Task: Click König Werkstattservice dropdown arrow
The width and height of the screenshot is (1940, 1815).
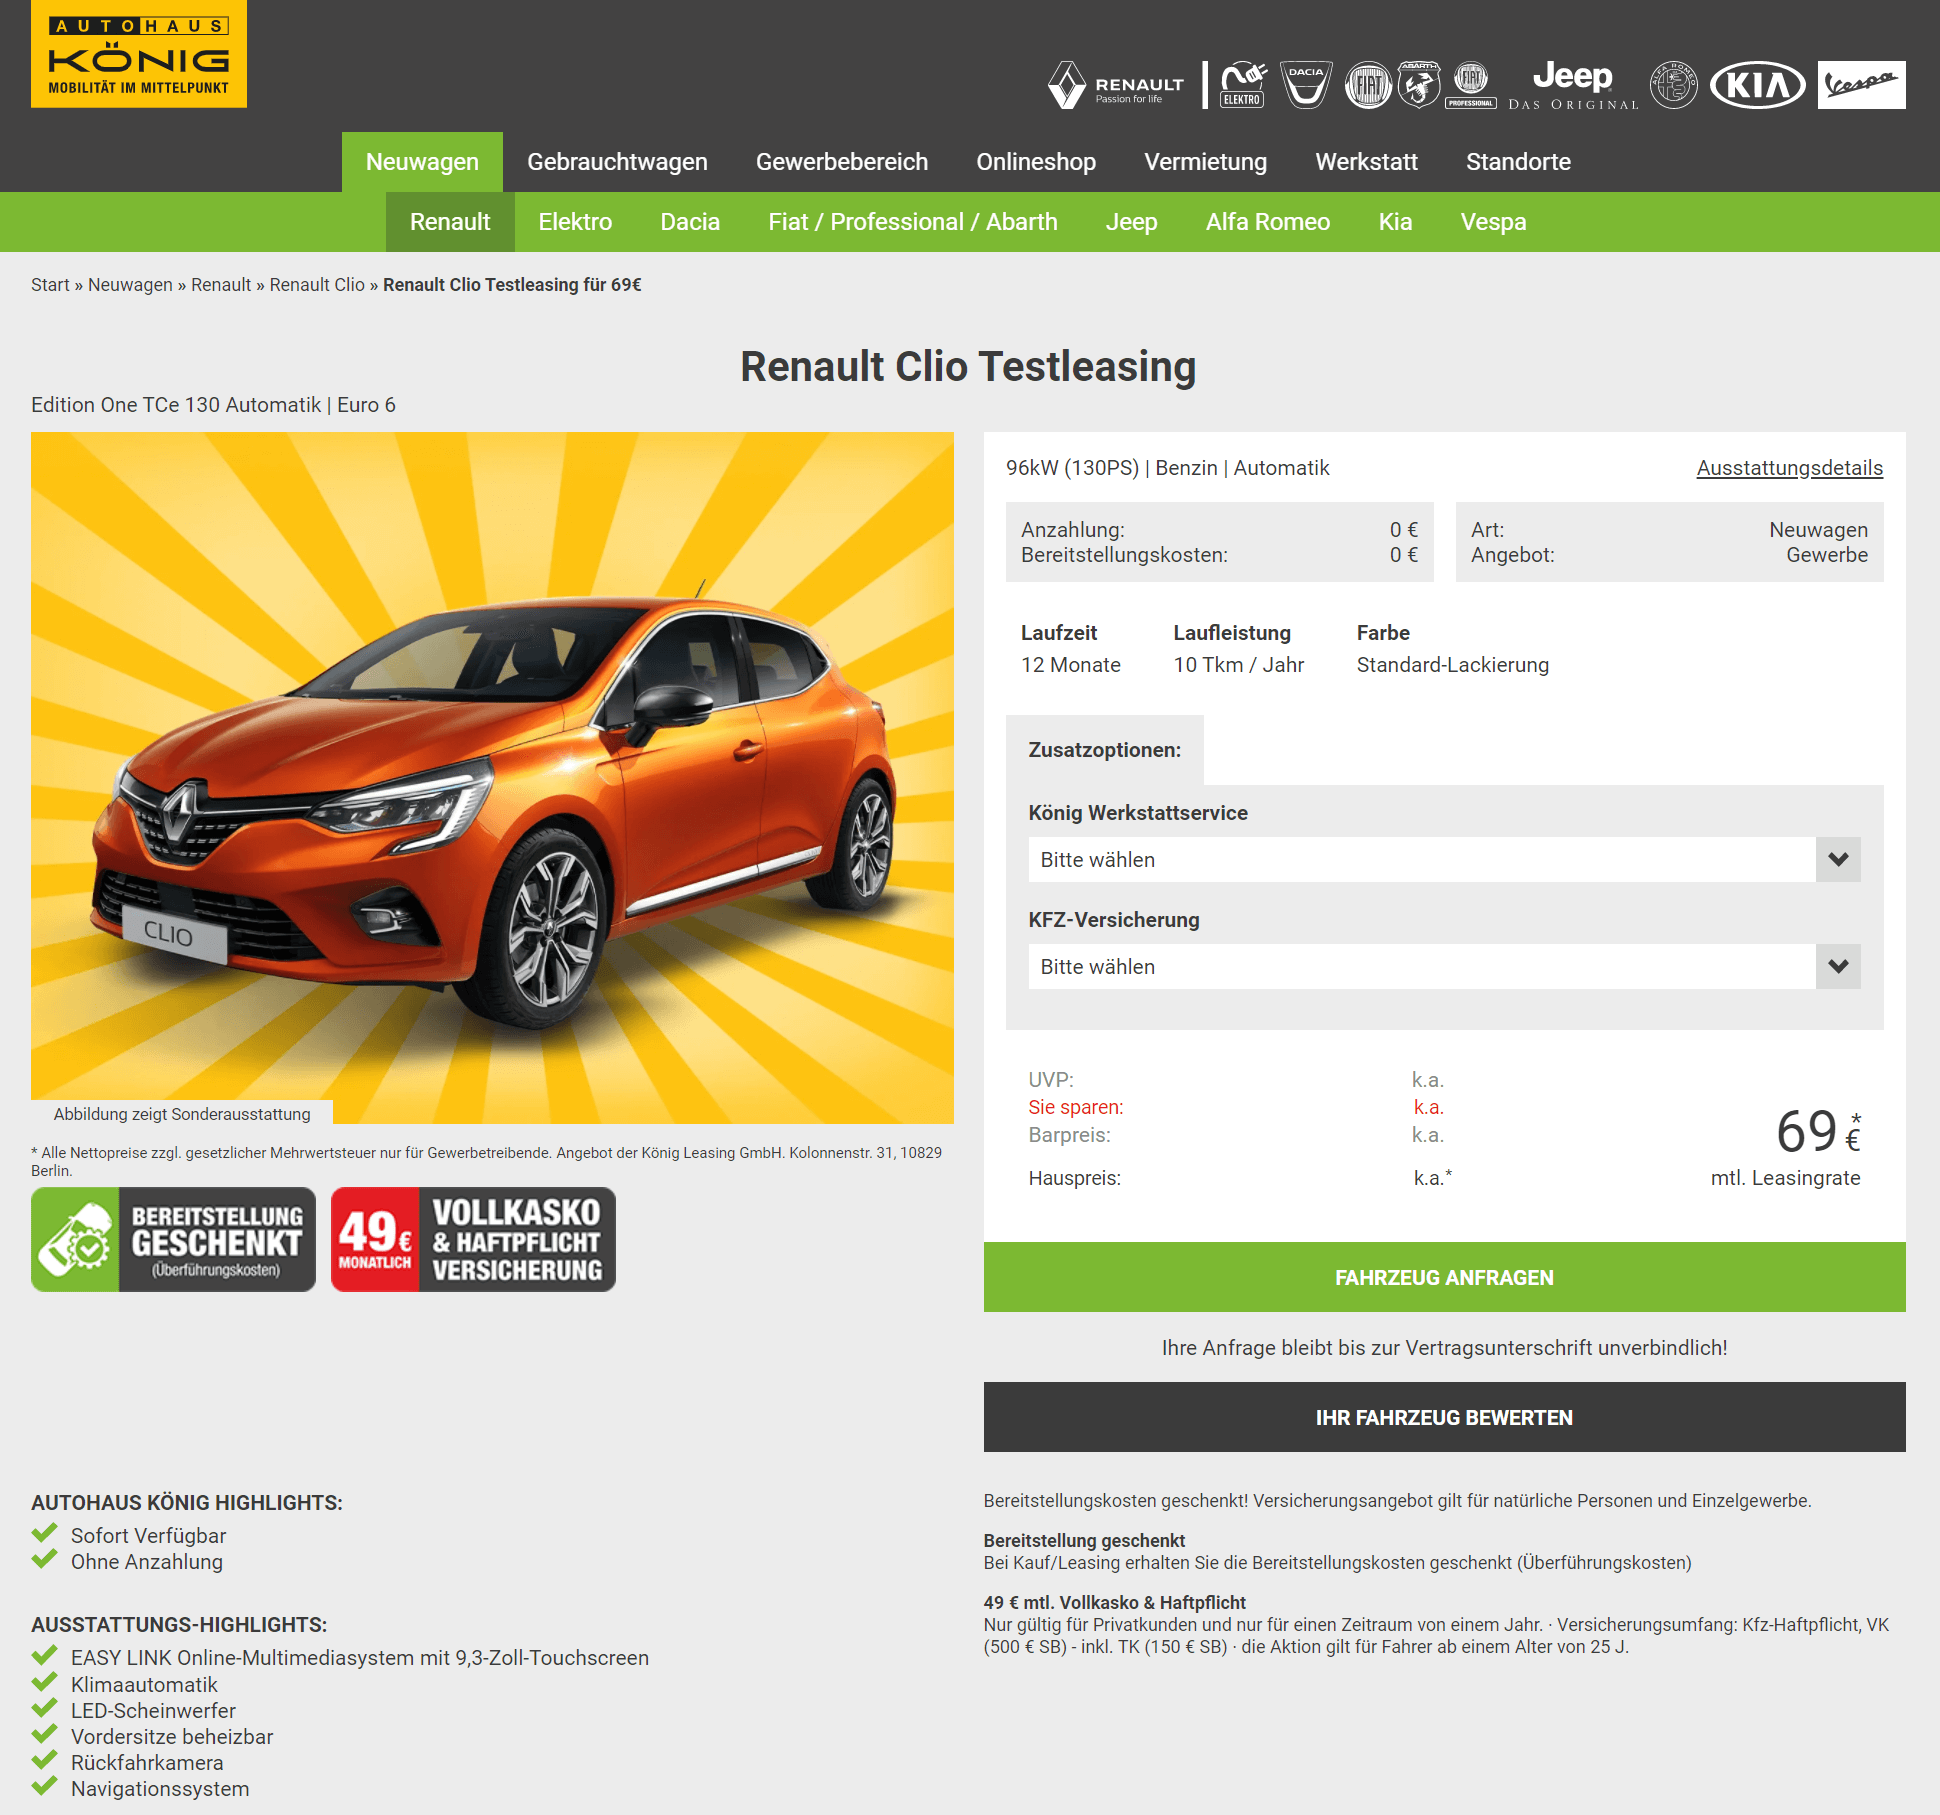Action: [1838, 860]
